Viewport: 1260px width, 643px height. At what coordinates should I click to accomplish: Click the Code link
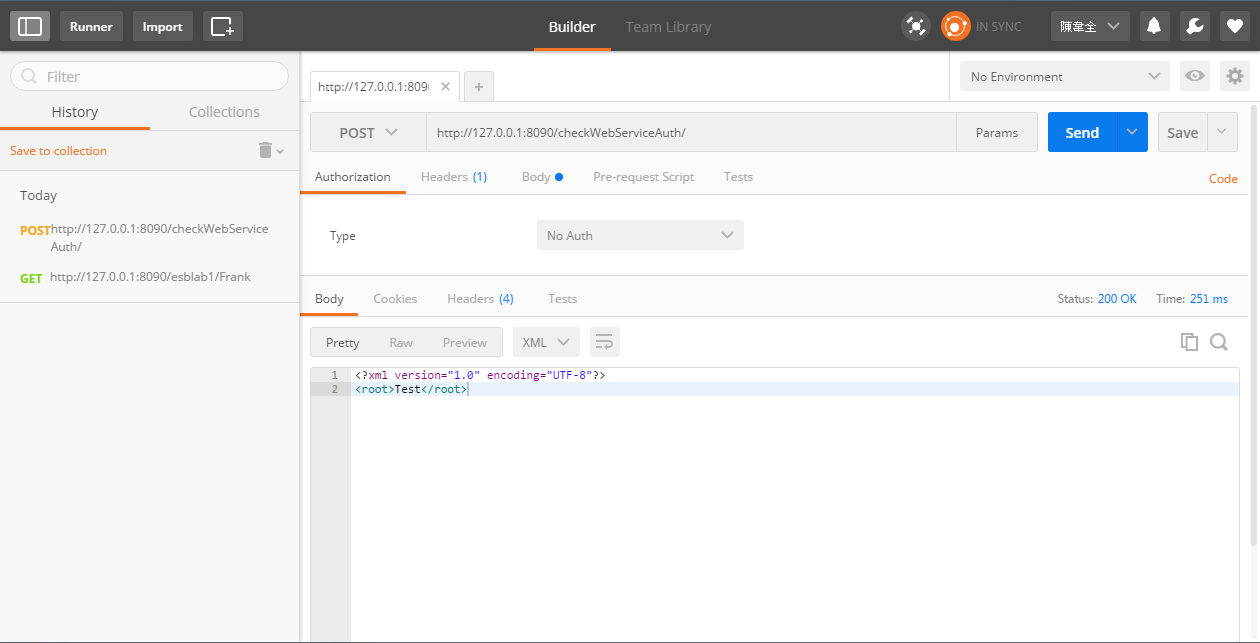(x=1223, y=179)
